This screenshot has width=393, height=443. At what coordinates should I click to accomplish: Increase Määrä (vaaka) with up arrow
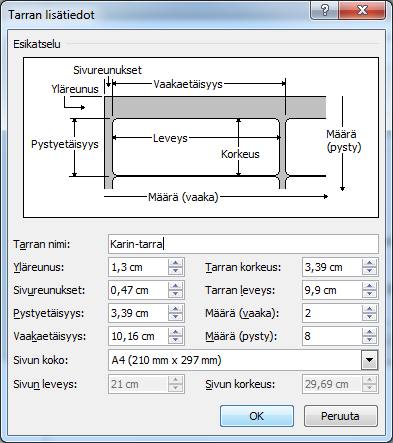[369, 309]
